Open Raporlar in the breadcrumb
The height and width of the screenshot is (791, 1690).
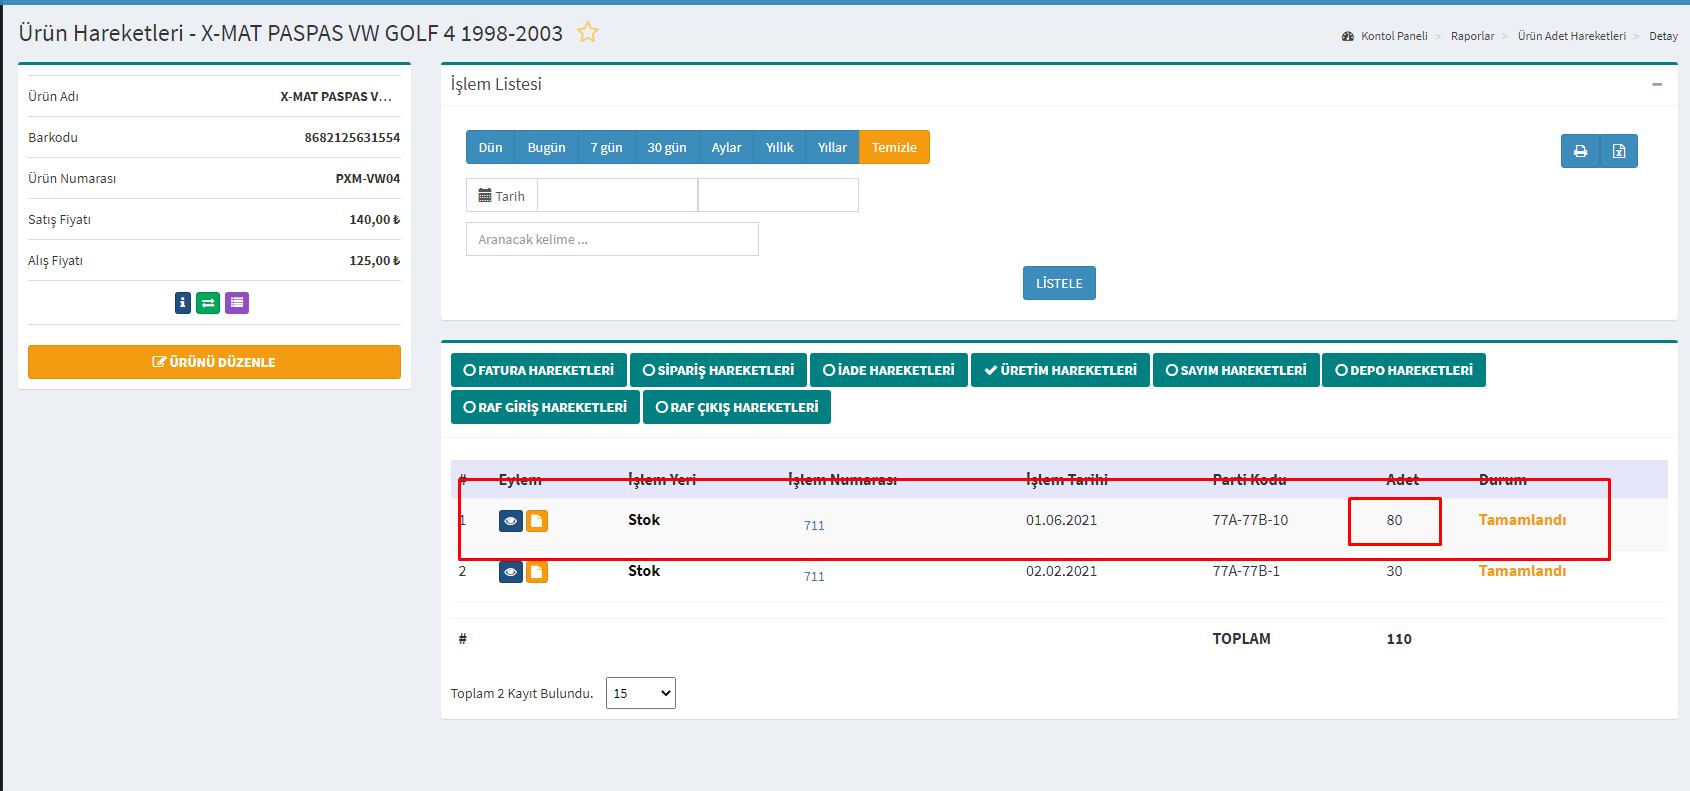pyautogui.click(x=1472, y=36)
